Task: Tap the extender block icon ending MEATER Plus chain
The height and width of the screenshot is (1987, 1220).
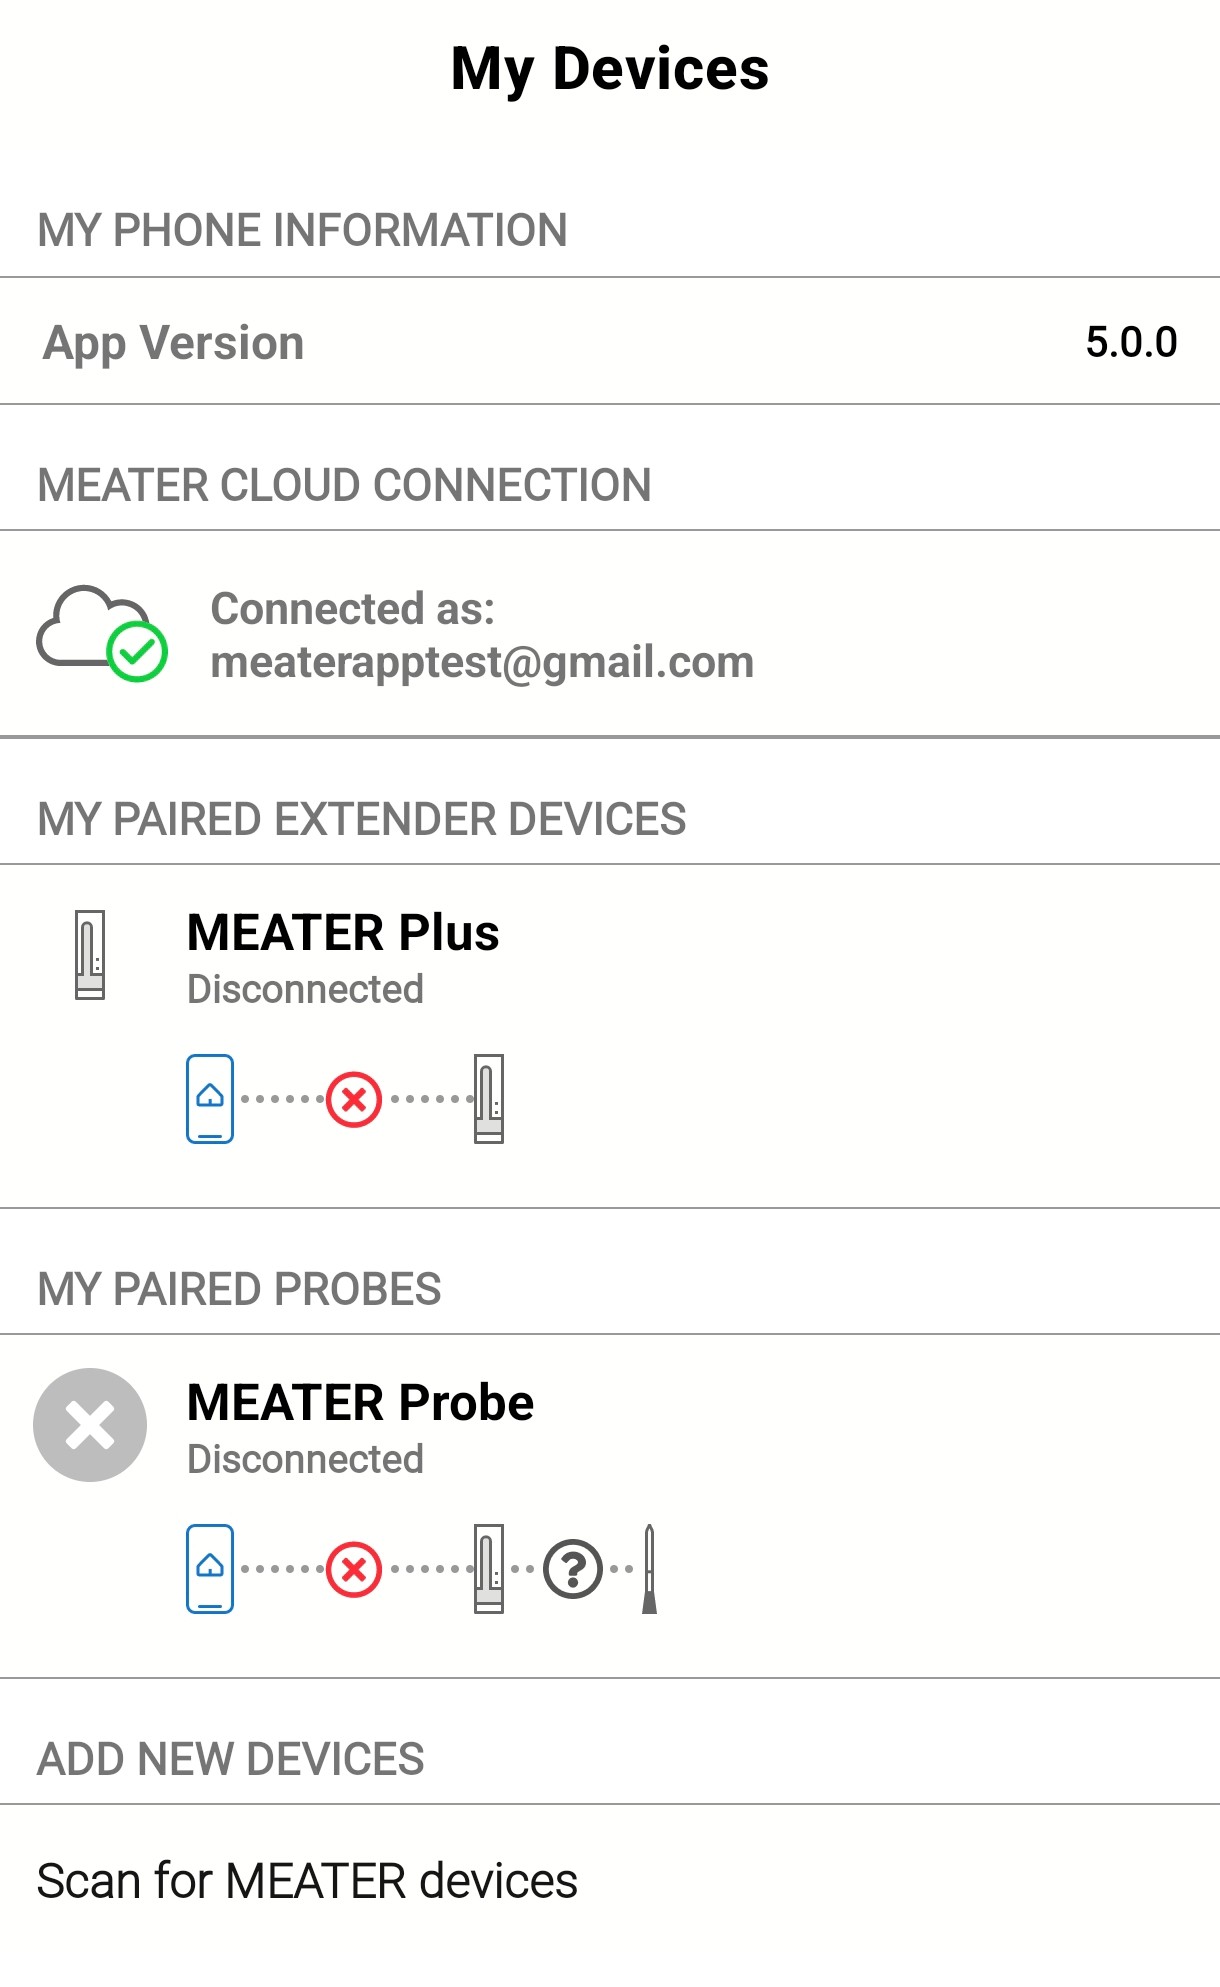Action: (x=489, y=1099)
